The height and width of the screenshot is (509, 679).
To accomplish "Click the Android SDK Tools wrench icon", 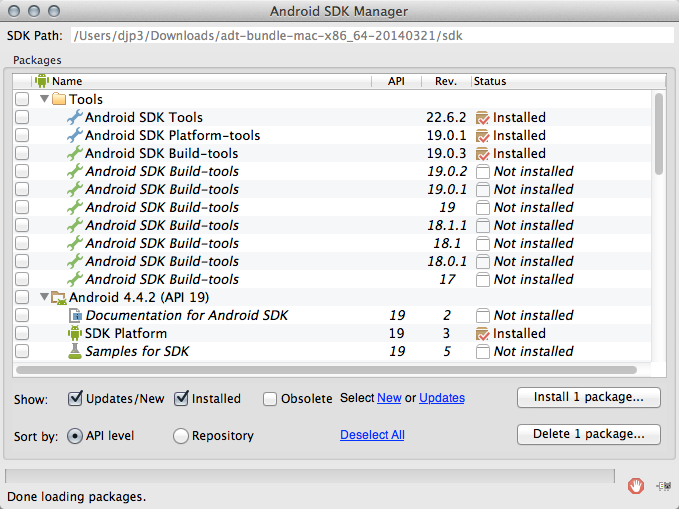I will point(74,118).
